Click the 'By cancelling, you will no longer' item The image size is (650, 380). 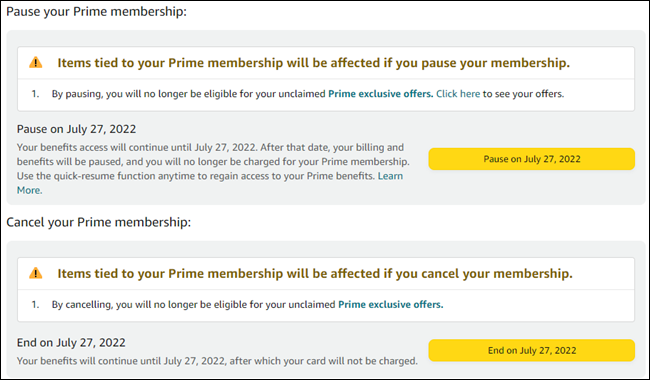click(247, 305)
